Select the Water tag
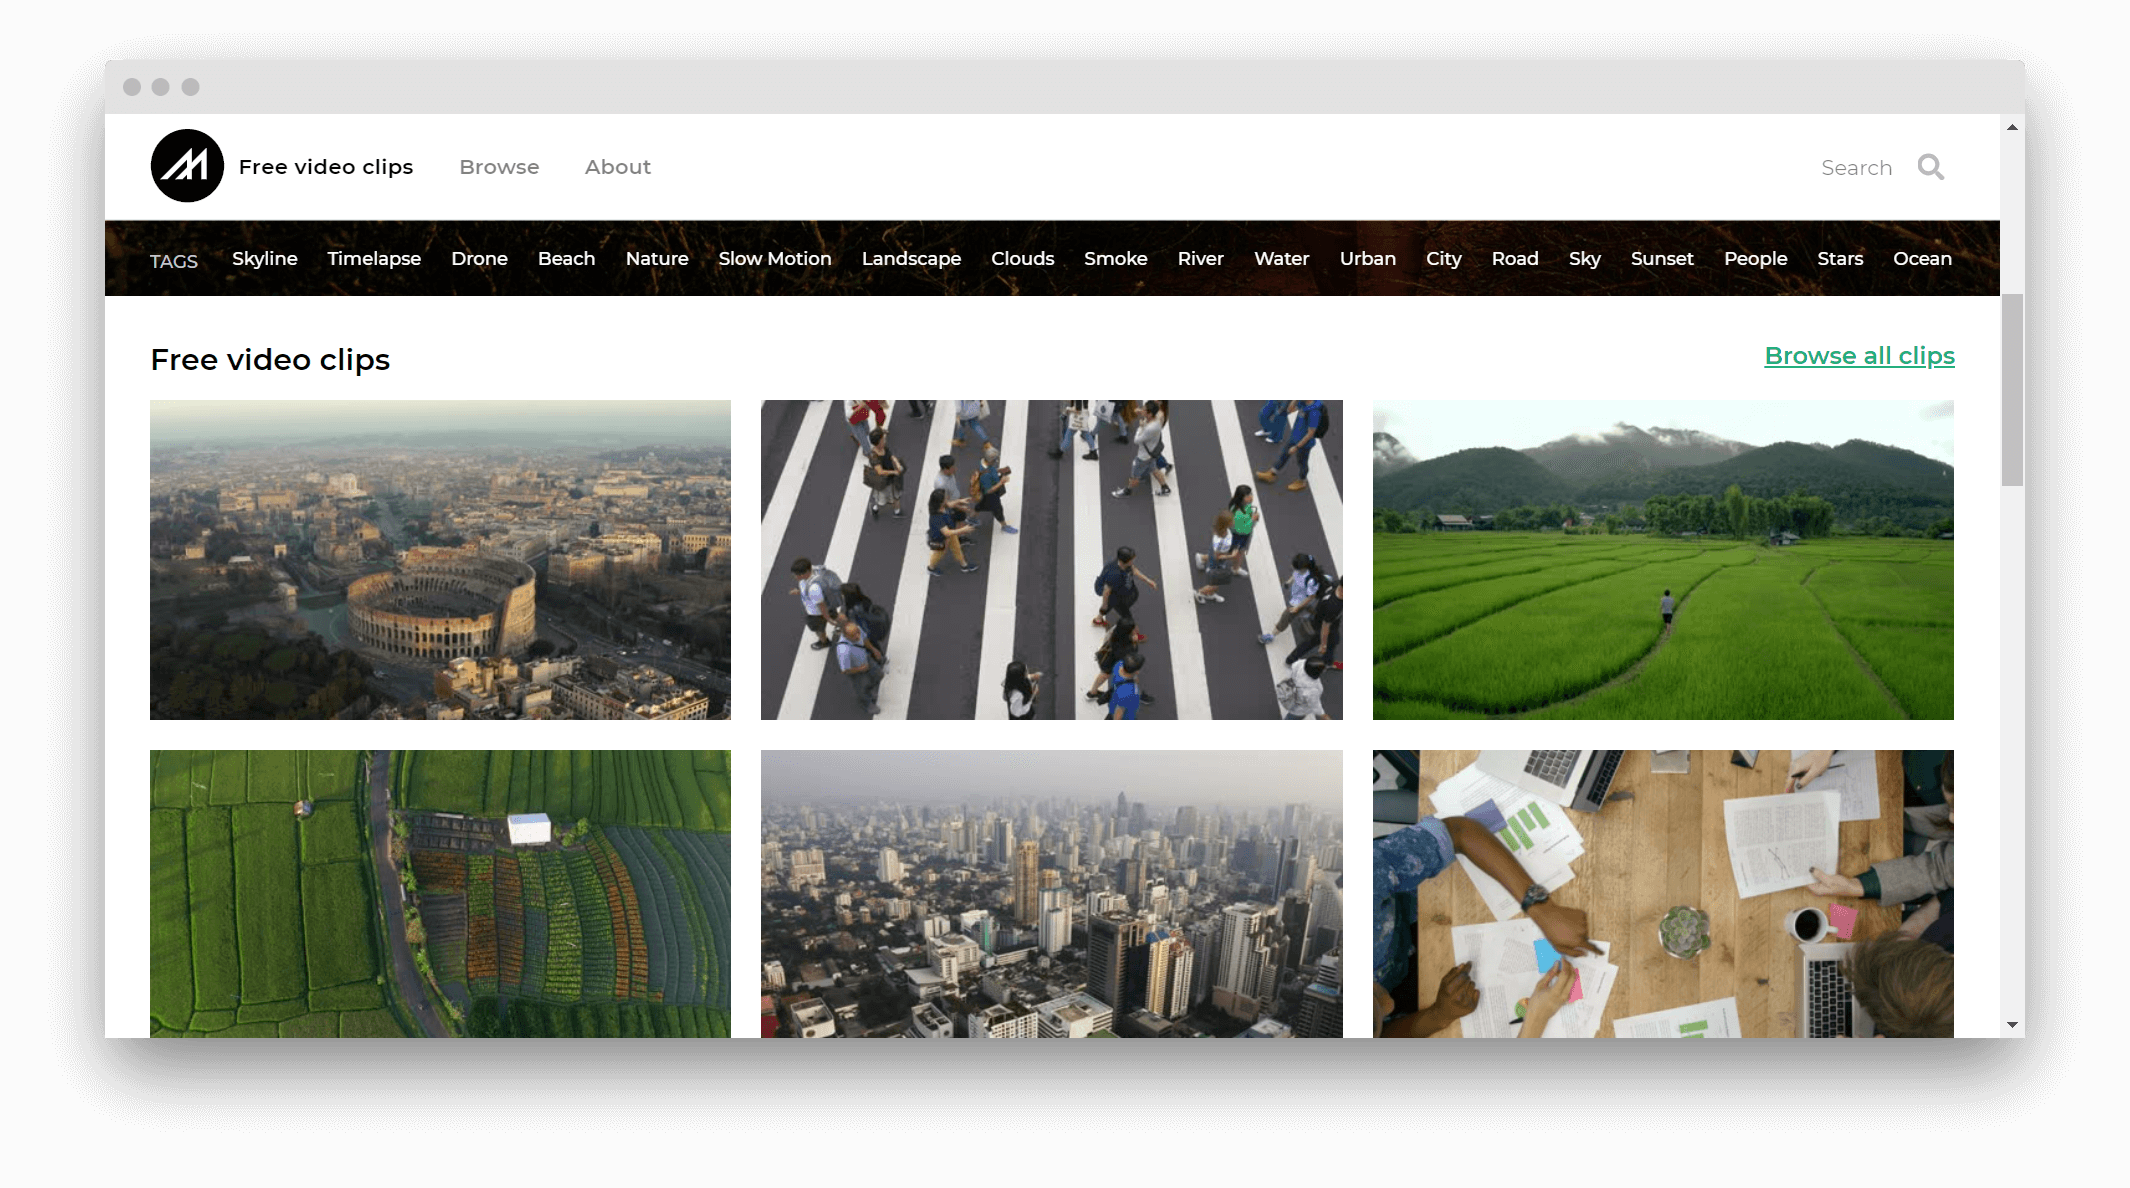The height and width of the screenshot is (1188, 2130). (x=1281, y=258)
